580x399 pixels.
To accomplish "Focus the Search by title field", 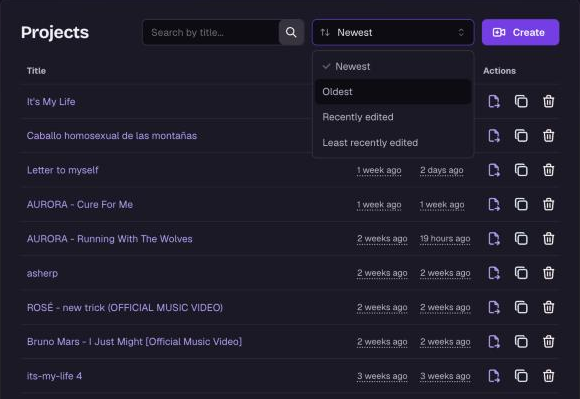I will click(x=211, y=33).
